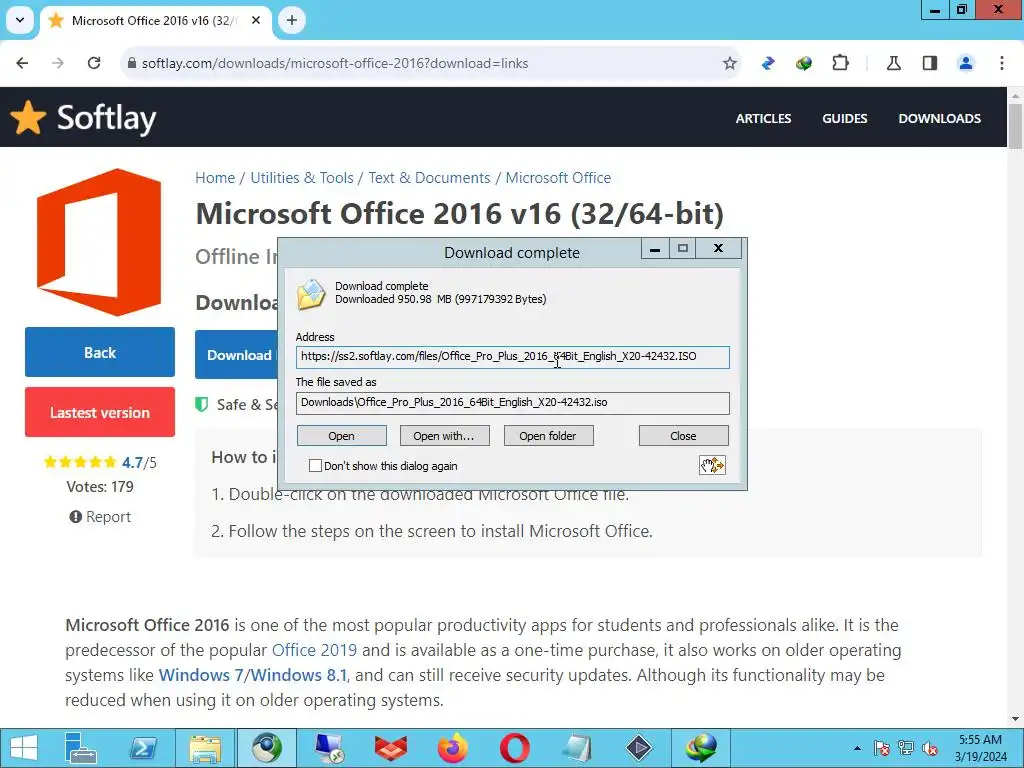Click the 'file saved as' path field
The width and height of the screenshot is (1024, 768).
click(x=513, y=403)
